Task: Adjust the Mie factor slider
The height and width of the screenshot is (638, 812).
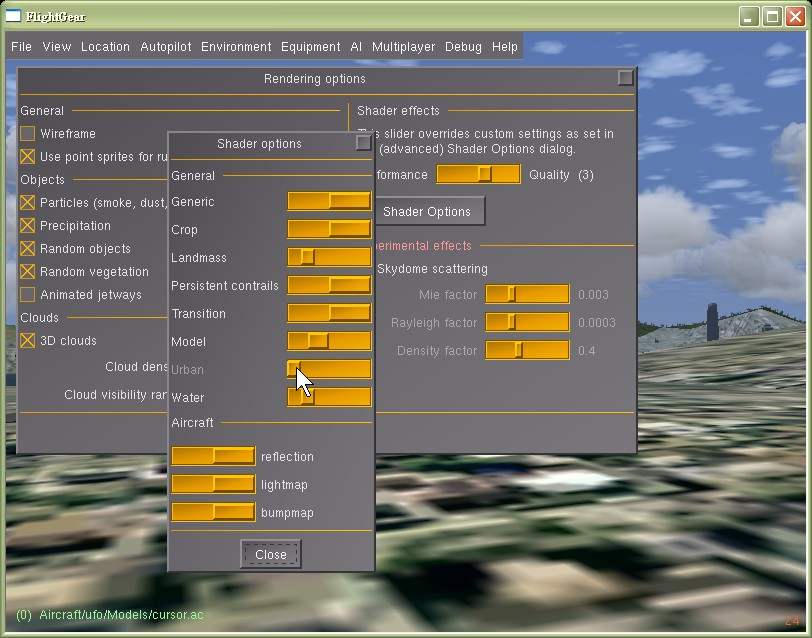Action: pyautogui.click(x=527, y=294)
